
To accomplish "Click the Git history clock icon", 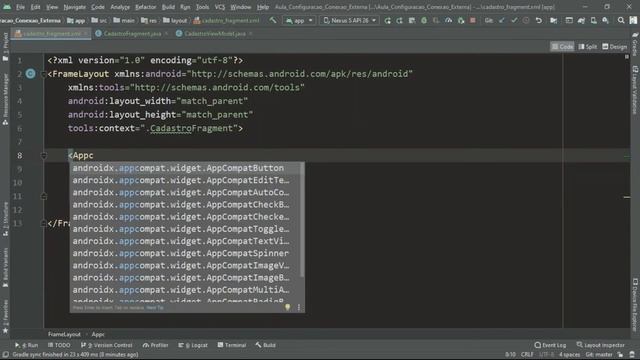I will 526,20.
